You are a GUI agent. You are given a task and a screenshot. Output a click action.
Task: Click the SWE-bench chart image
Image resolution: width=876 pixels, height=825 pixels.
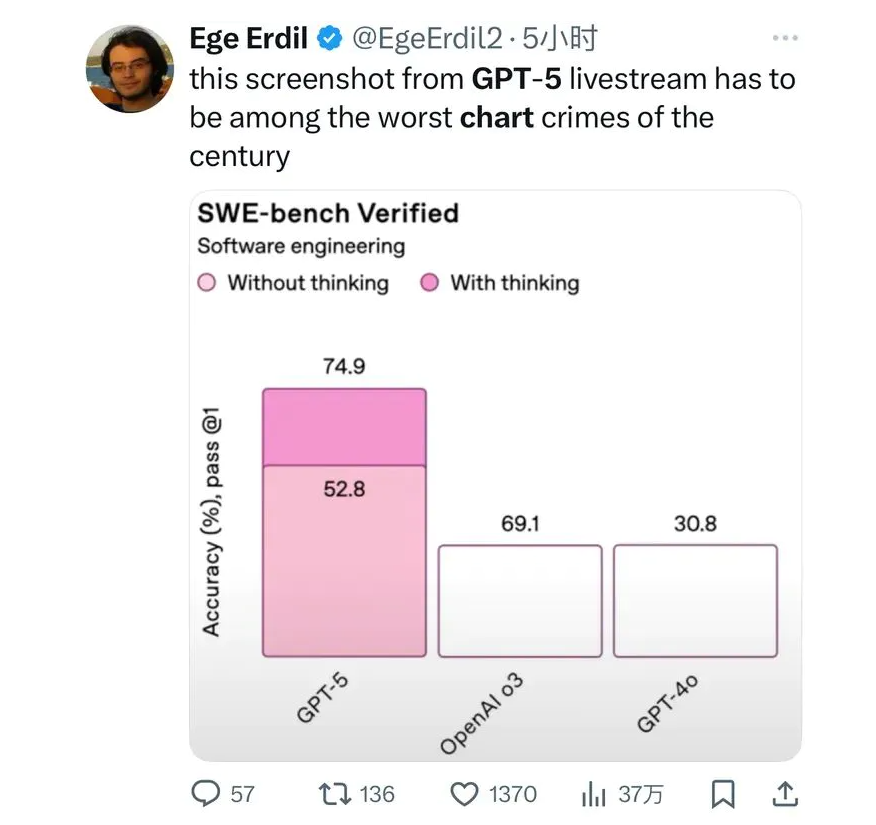[495, 475]
